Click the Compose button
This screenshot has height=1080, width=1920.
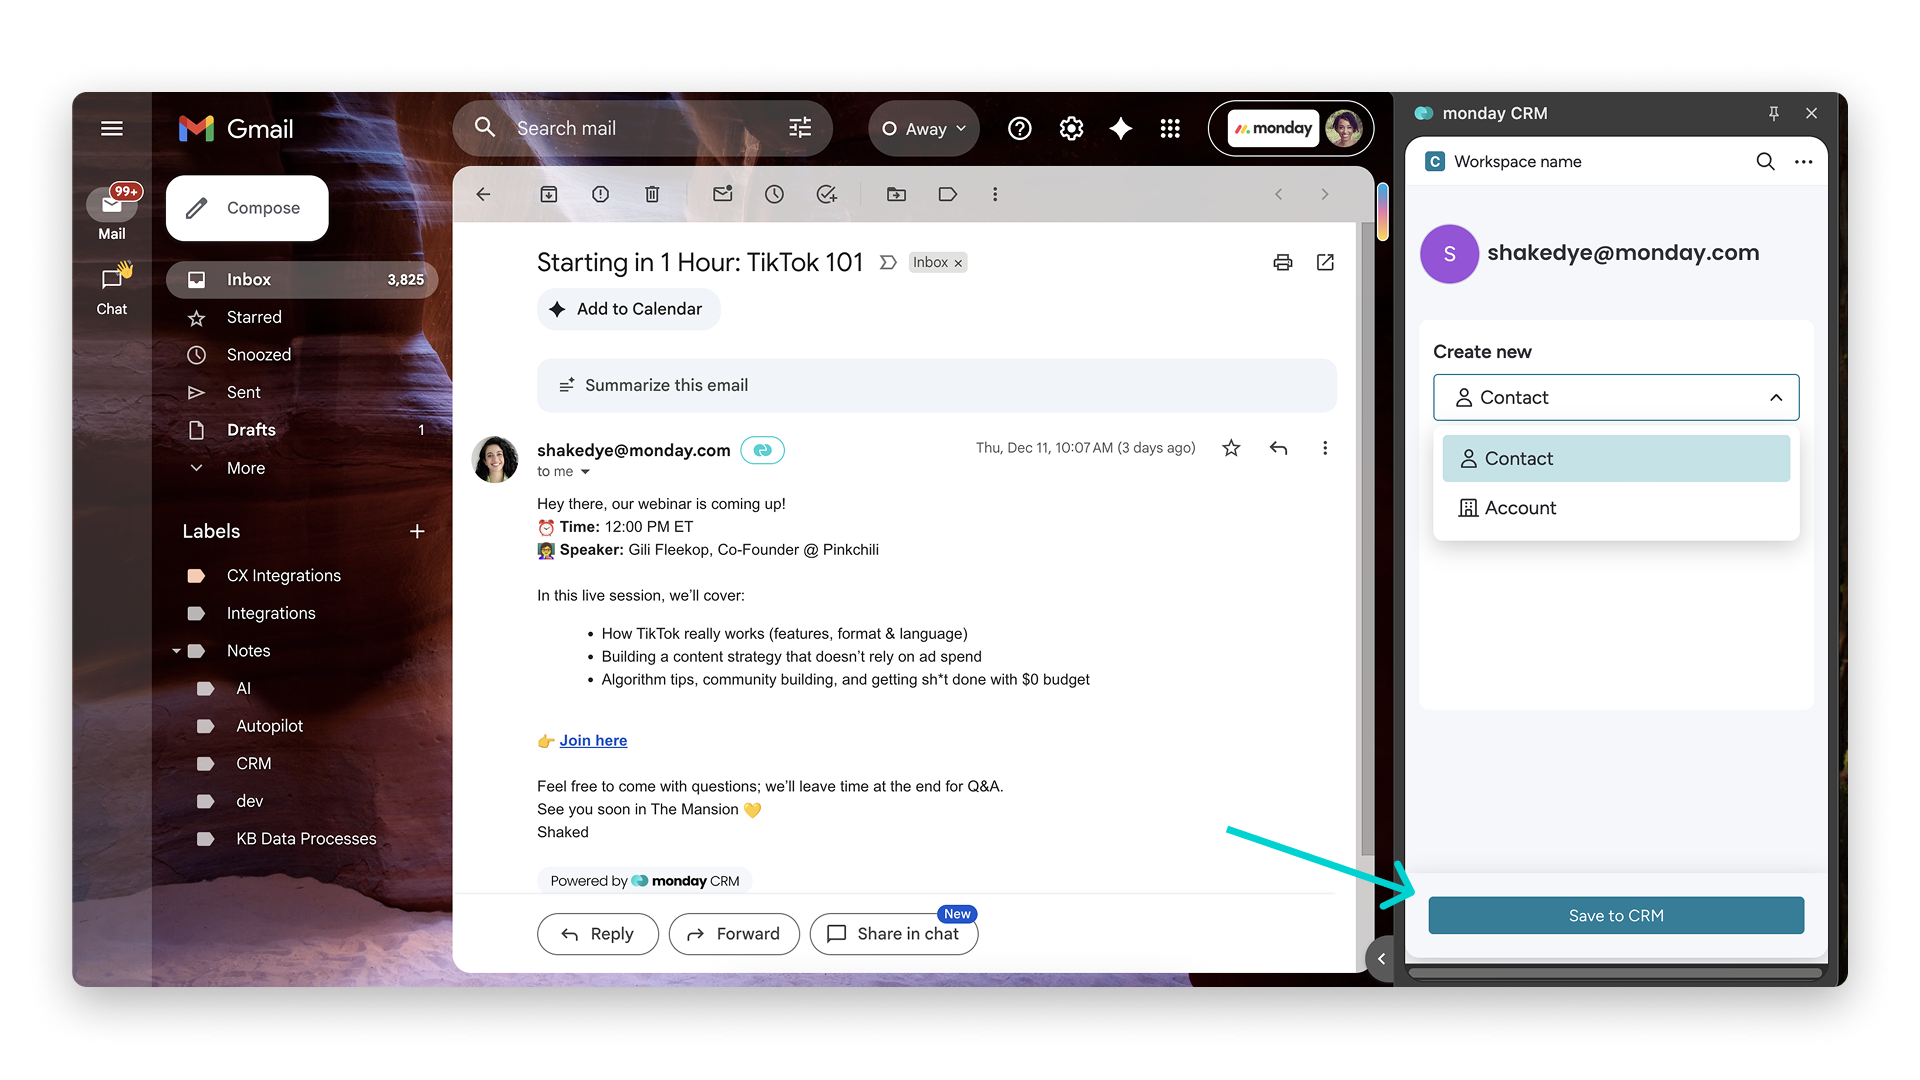tap(247, 208)
